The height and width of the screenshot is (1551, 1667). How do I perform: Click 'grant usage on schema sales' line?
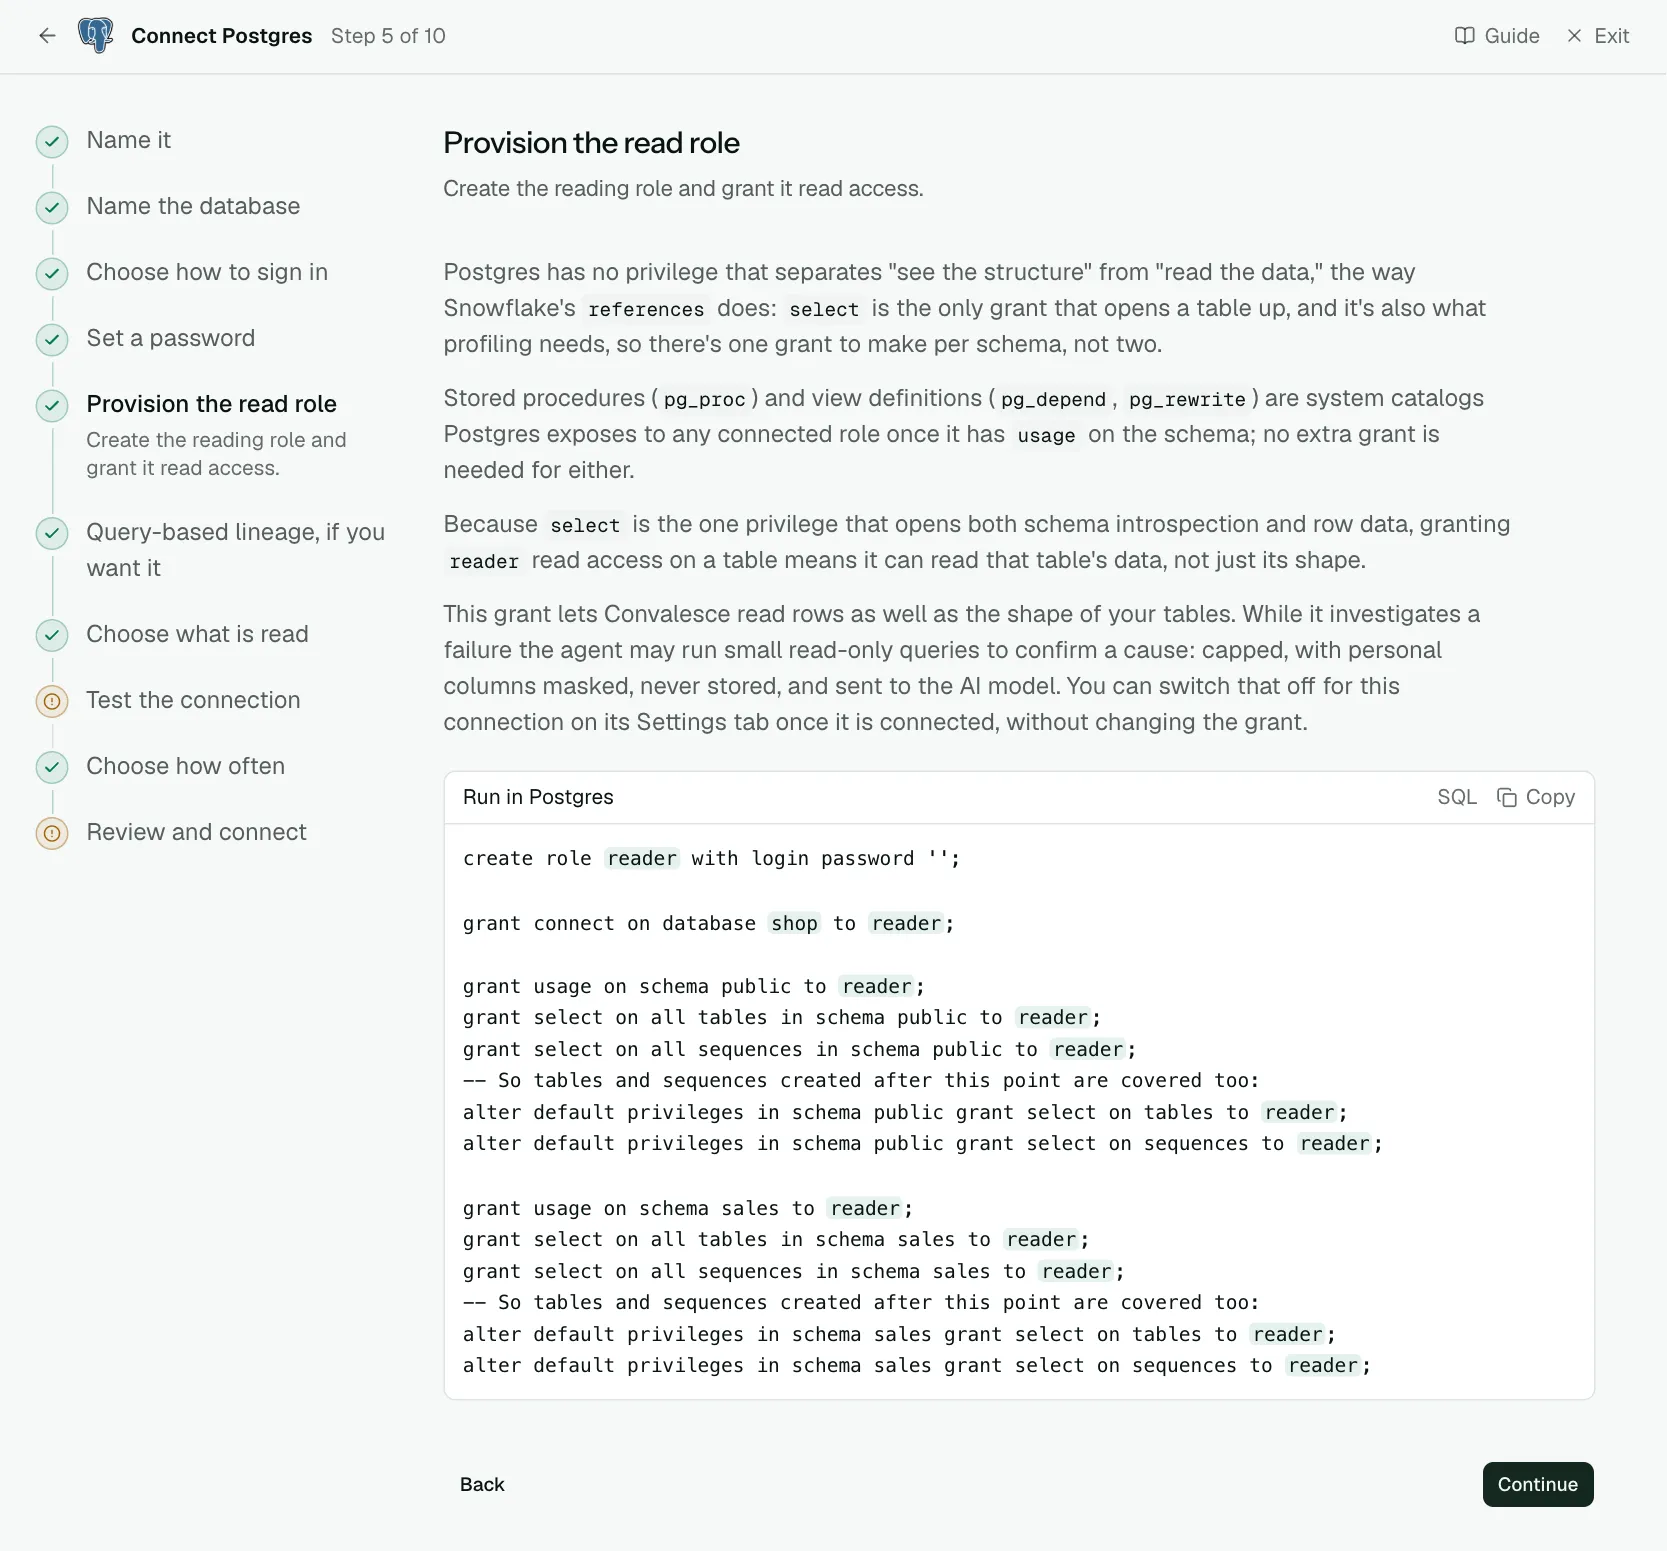[x=688, y=1209]
